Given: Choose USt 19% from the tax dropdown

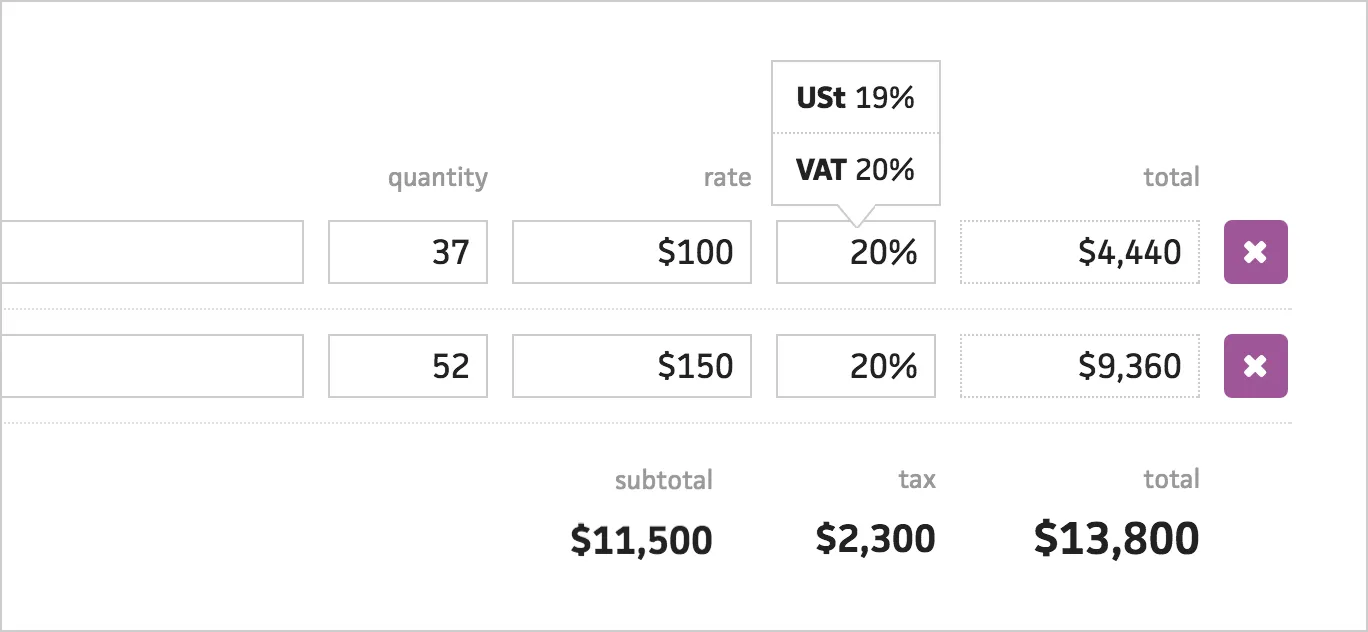Looking at the screenshot, I should (855, 96).
